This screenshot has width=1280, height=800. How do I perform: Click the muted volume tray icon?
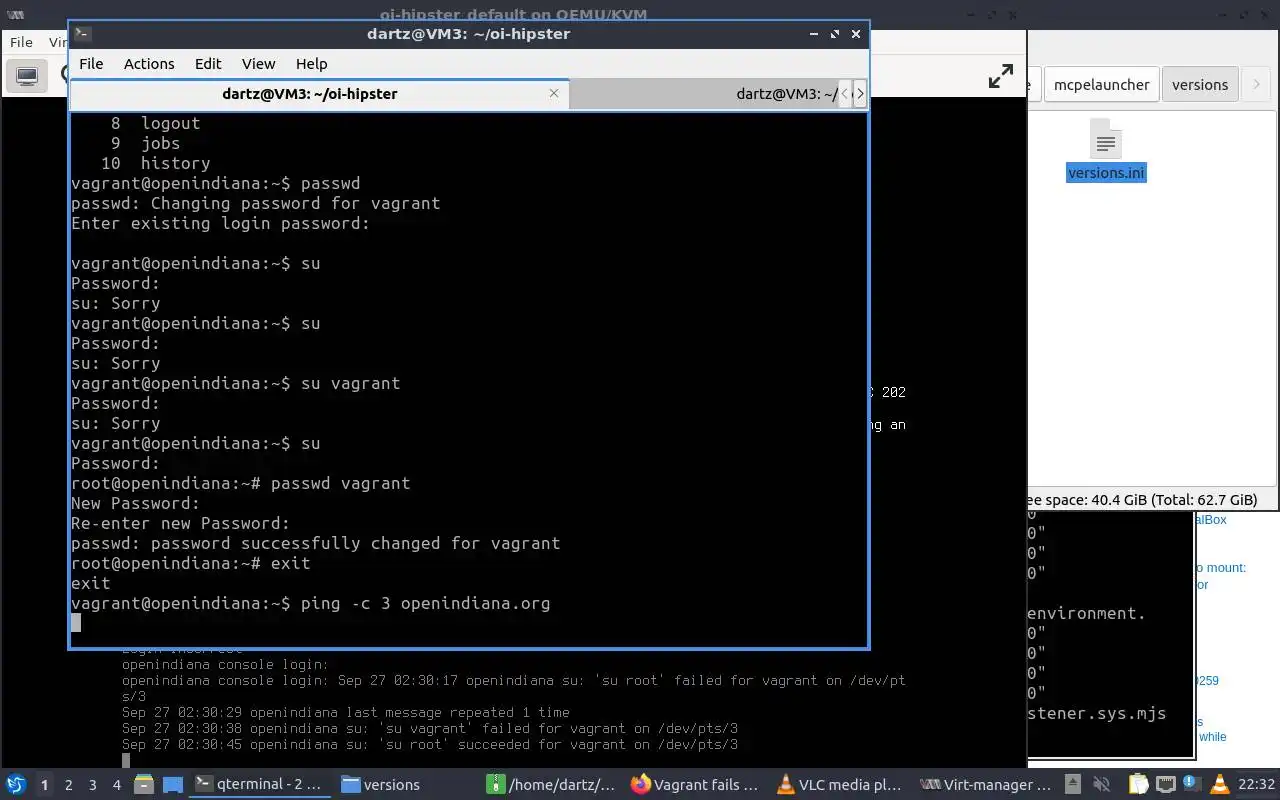click(x=1102, y=784)
